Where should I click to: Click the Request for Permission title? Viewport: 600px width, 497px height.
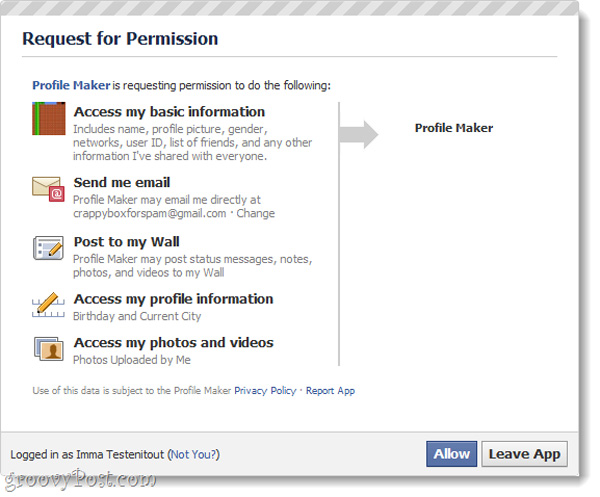(120, 40)
